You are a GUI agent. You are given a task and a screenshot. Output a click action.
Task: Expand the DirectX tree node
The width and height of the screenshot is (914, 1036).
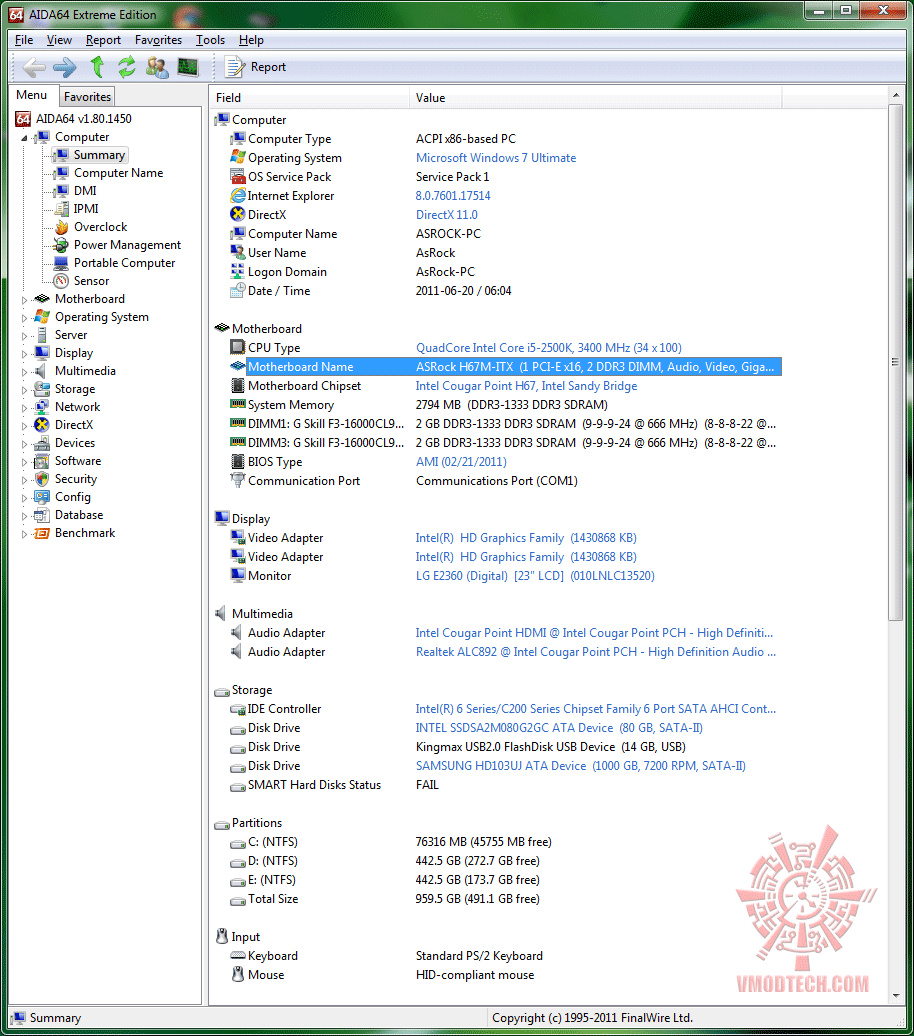[x=24, y=426]
